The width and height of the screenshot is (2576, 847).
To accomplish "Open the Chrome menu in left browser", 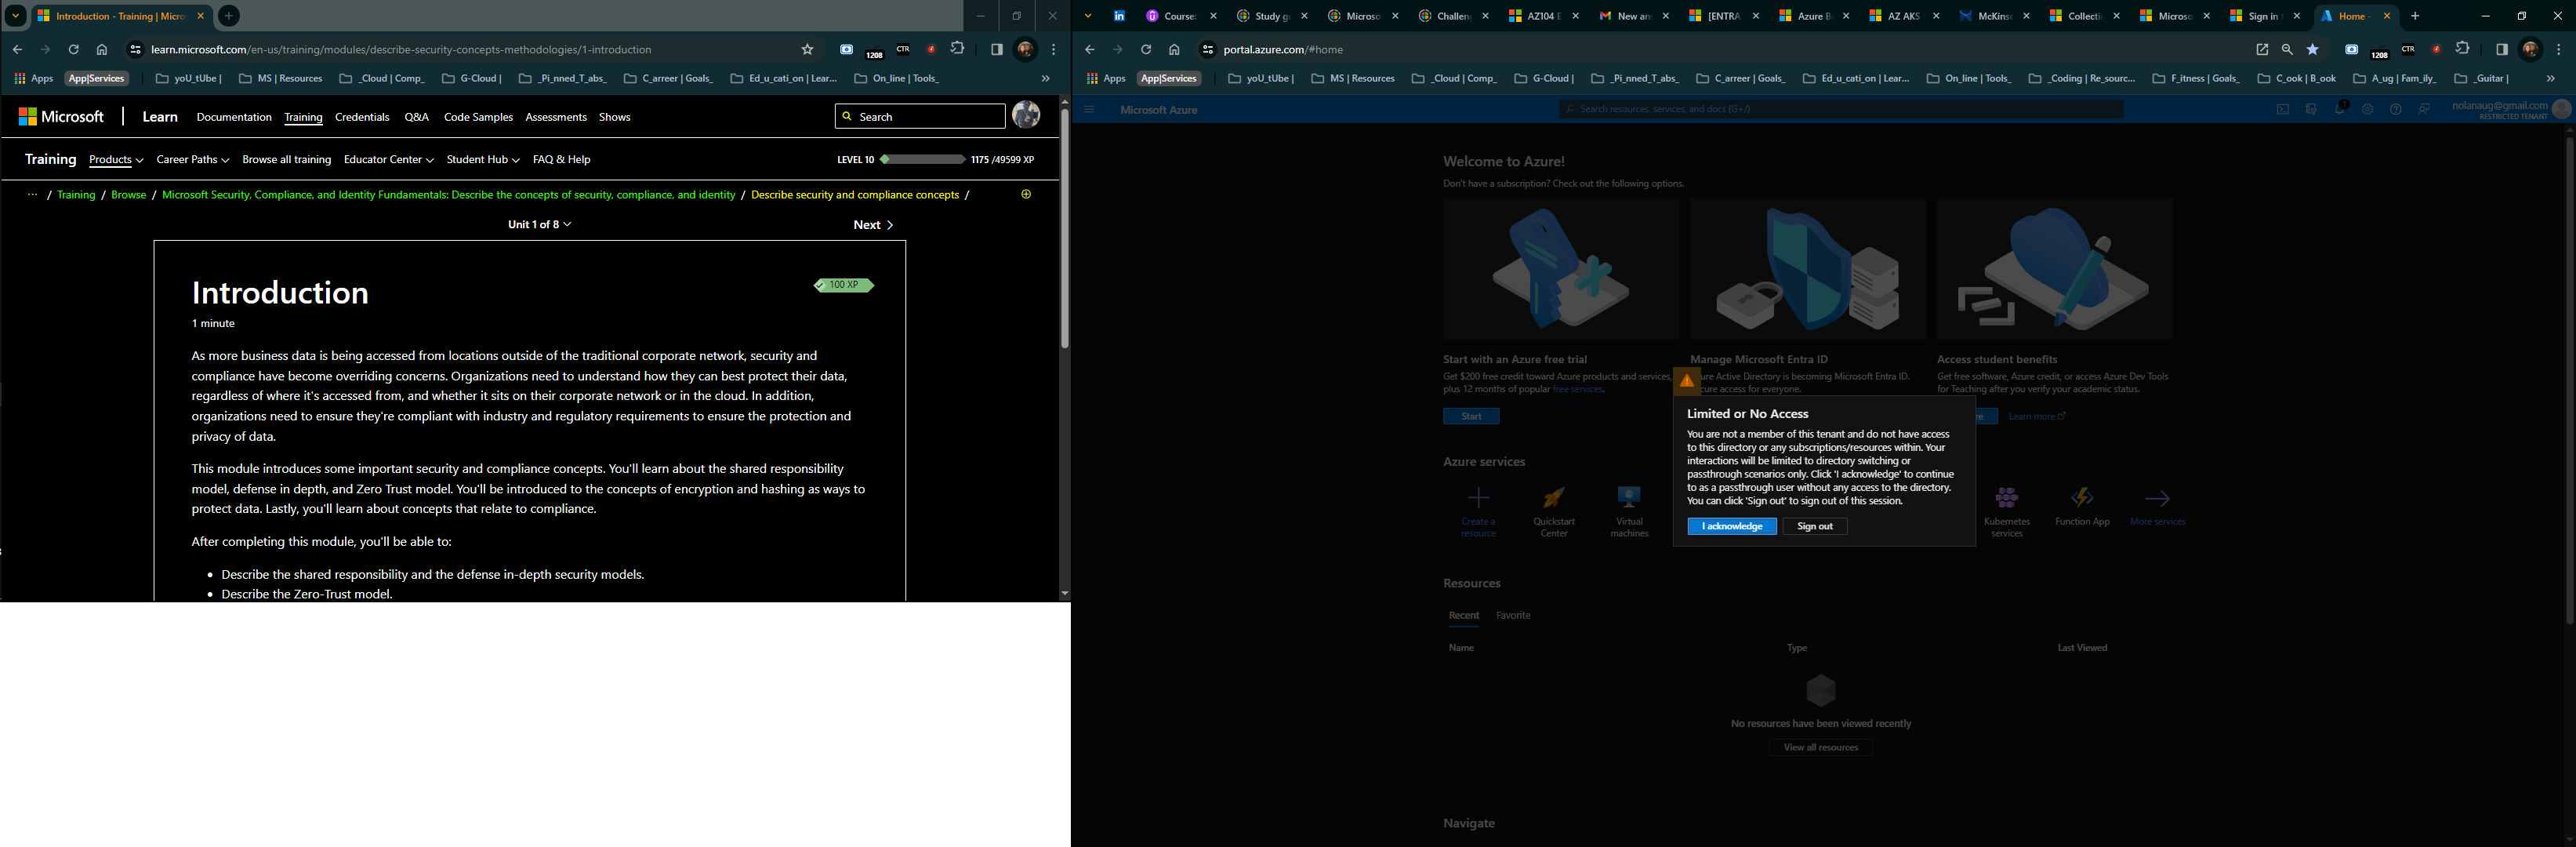I will [1053, 49].
